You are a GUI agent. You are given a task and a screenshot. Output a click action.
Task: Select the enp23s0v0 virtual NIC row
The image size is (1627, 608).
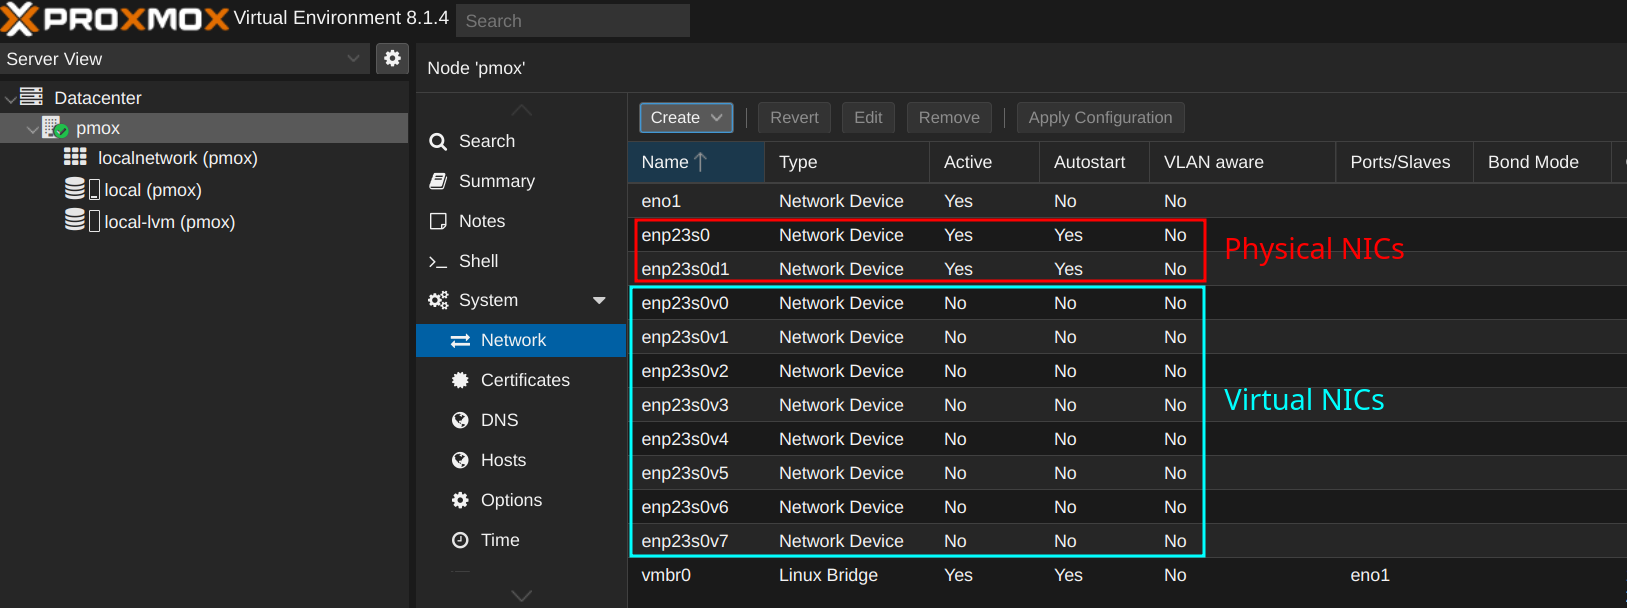coord(1127,303)
